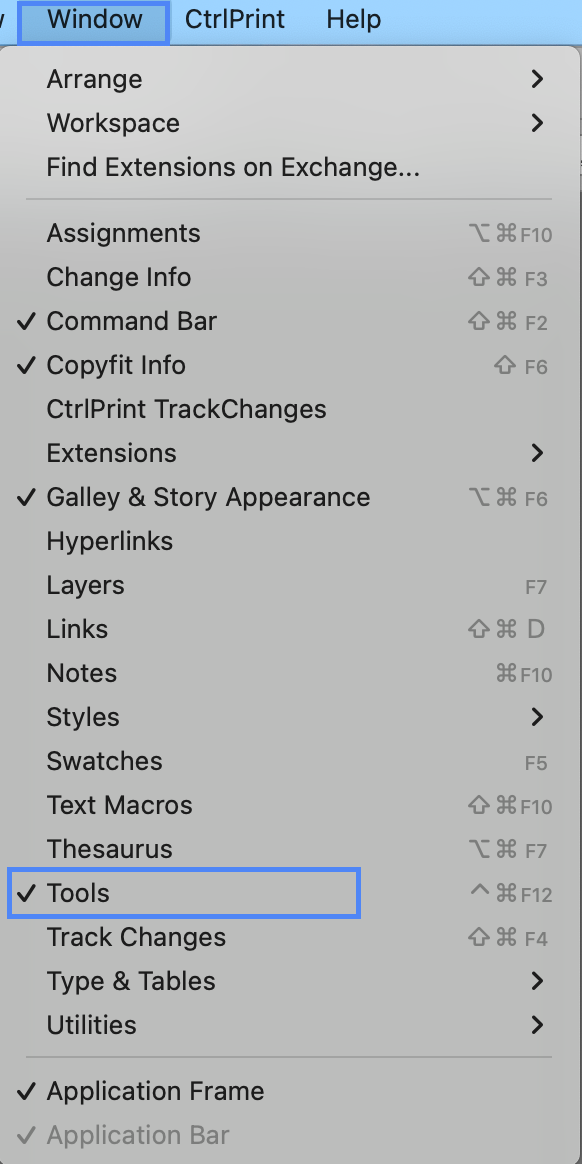
Task: Select CtrlPrint TrackChanges entry
Action: [290, 409]
